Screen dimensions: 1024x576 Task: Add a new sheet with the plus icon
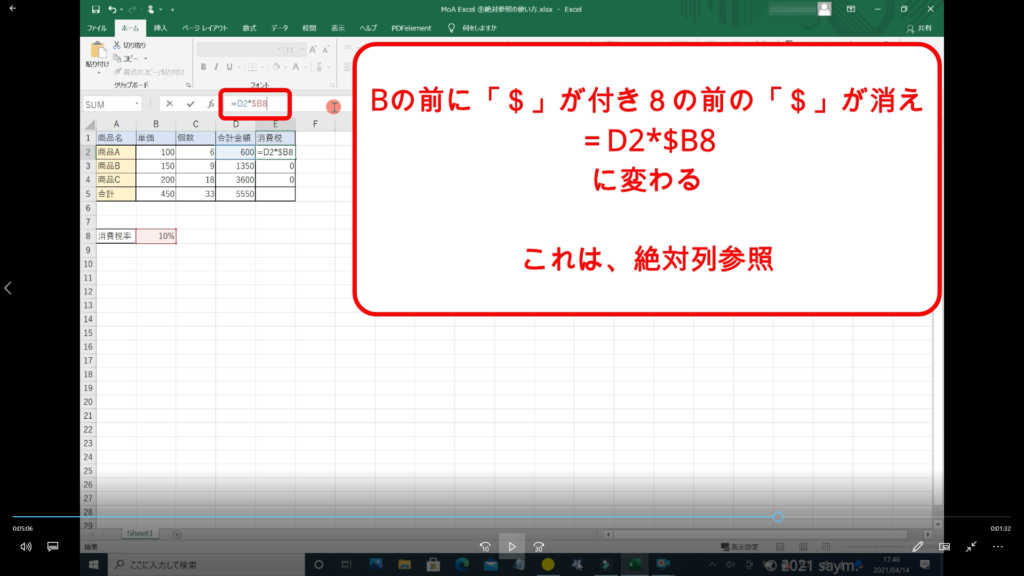[x=177, y=534]
